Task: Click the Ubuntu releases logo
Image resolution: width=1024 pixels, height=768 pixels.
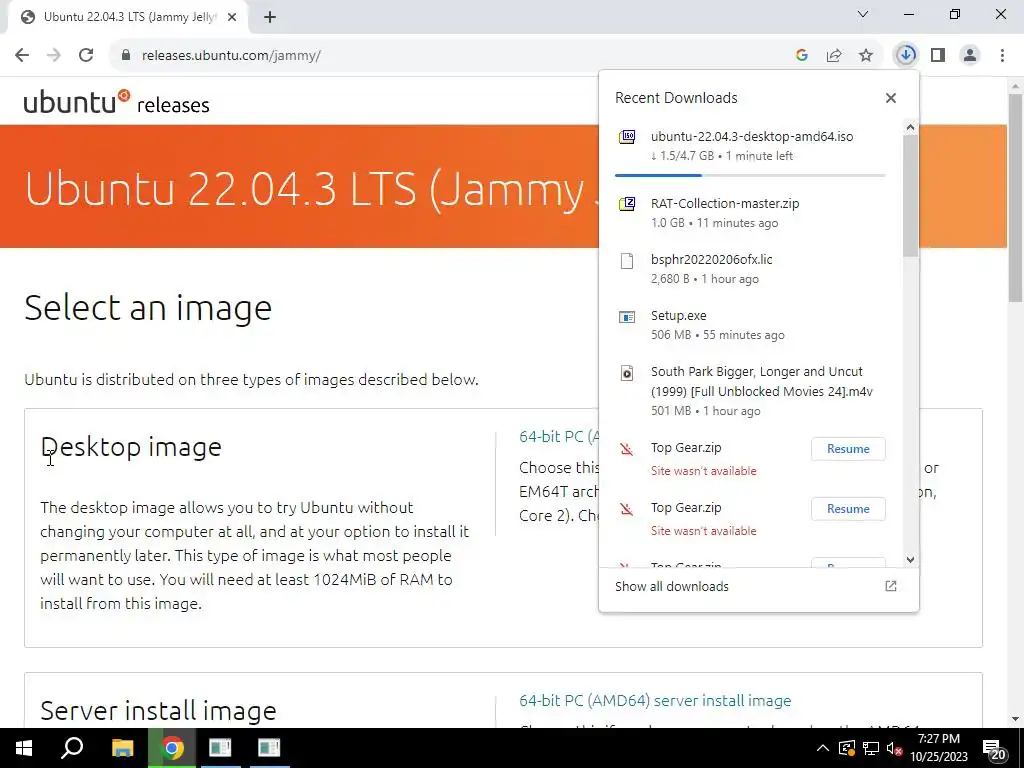Action: point(116,102)
